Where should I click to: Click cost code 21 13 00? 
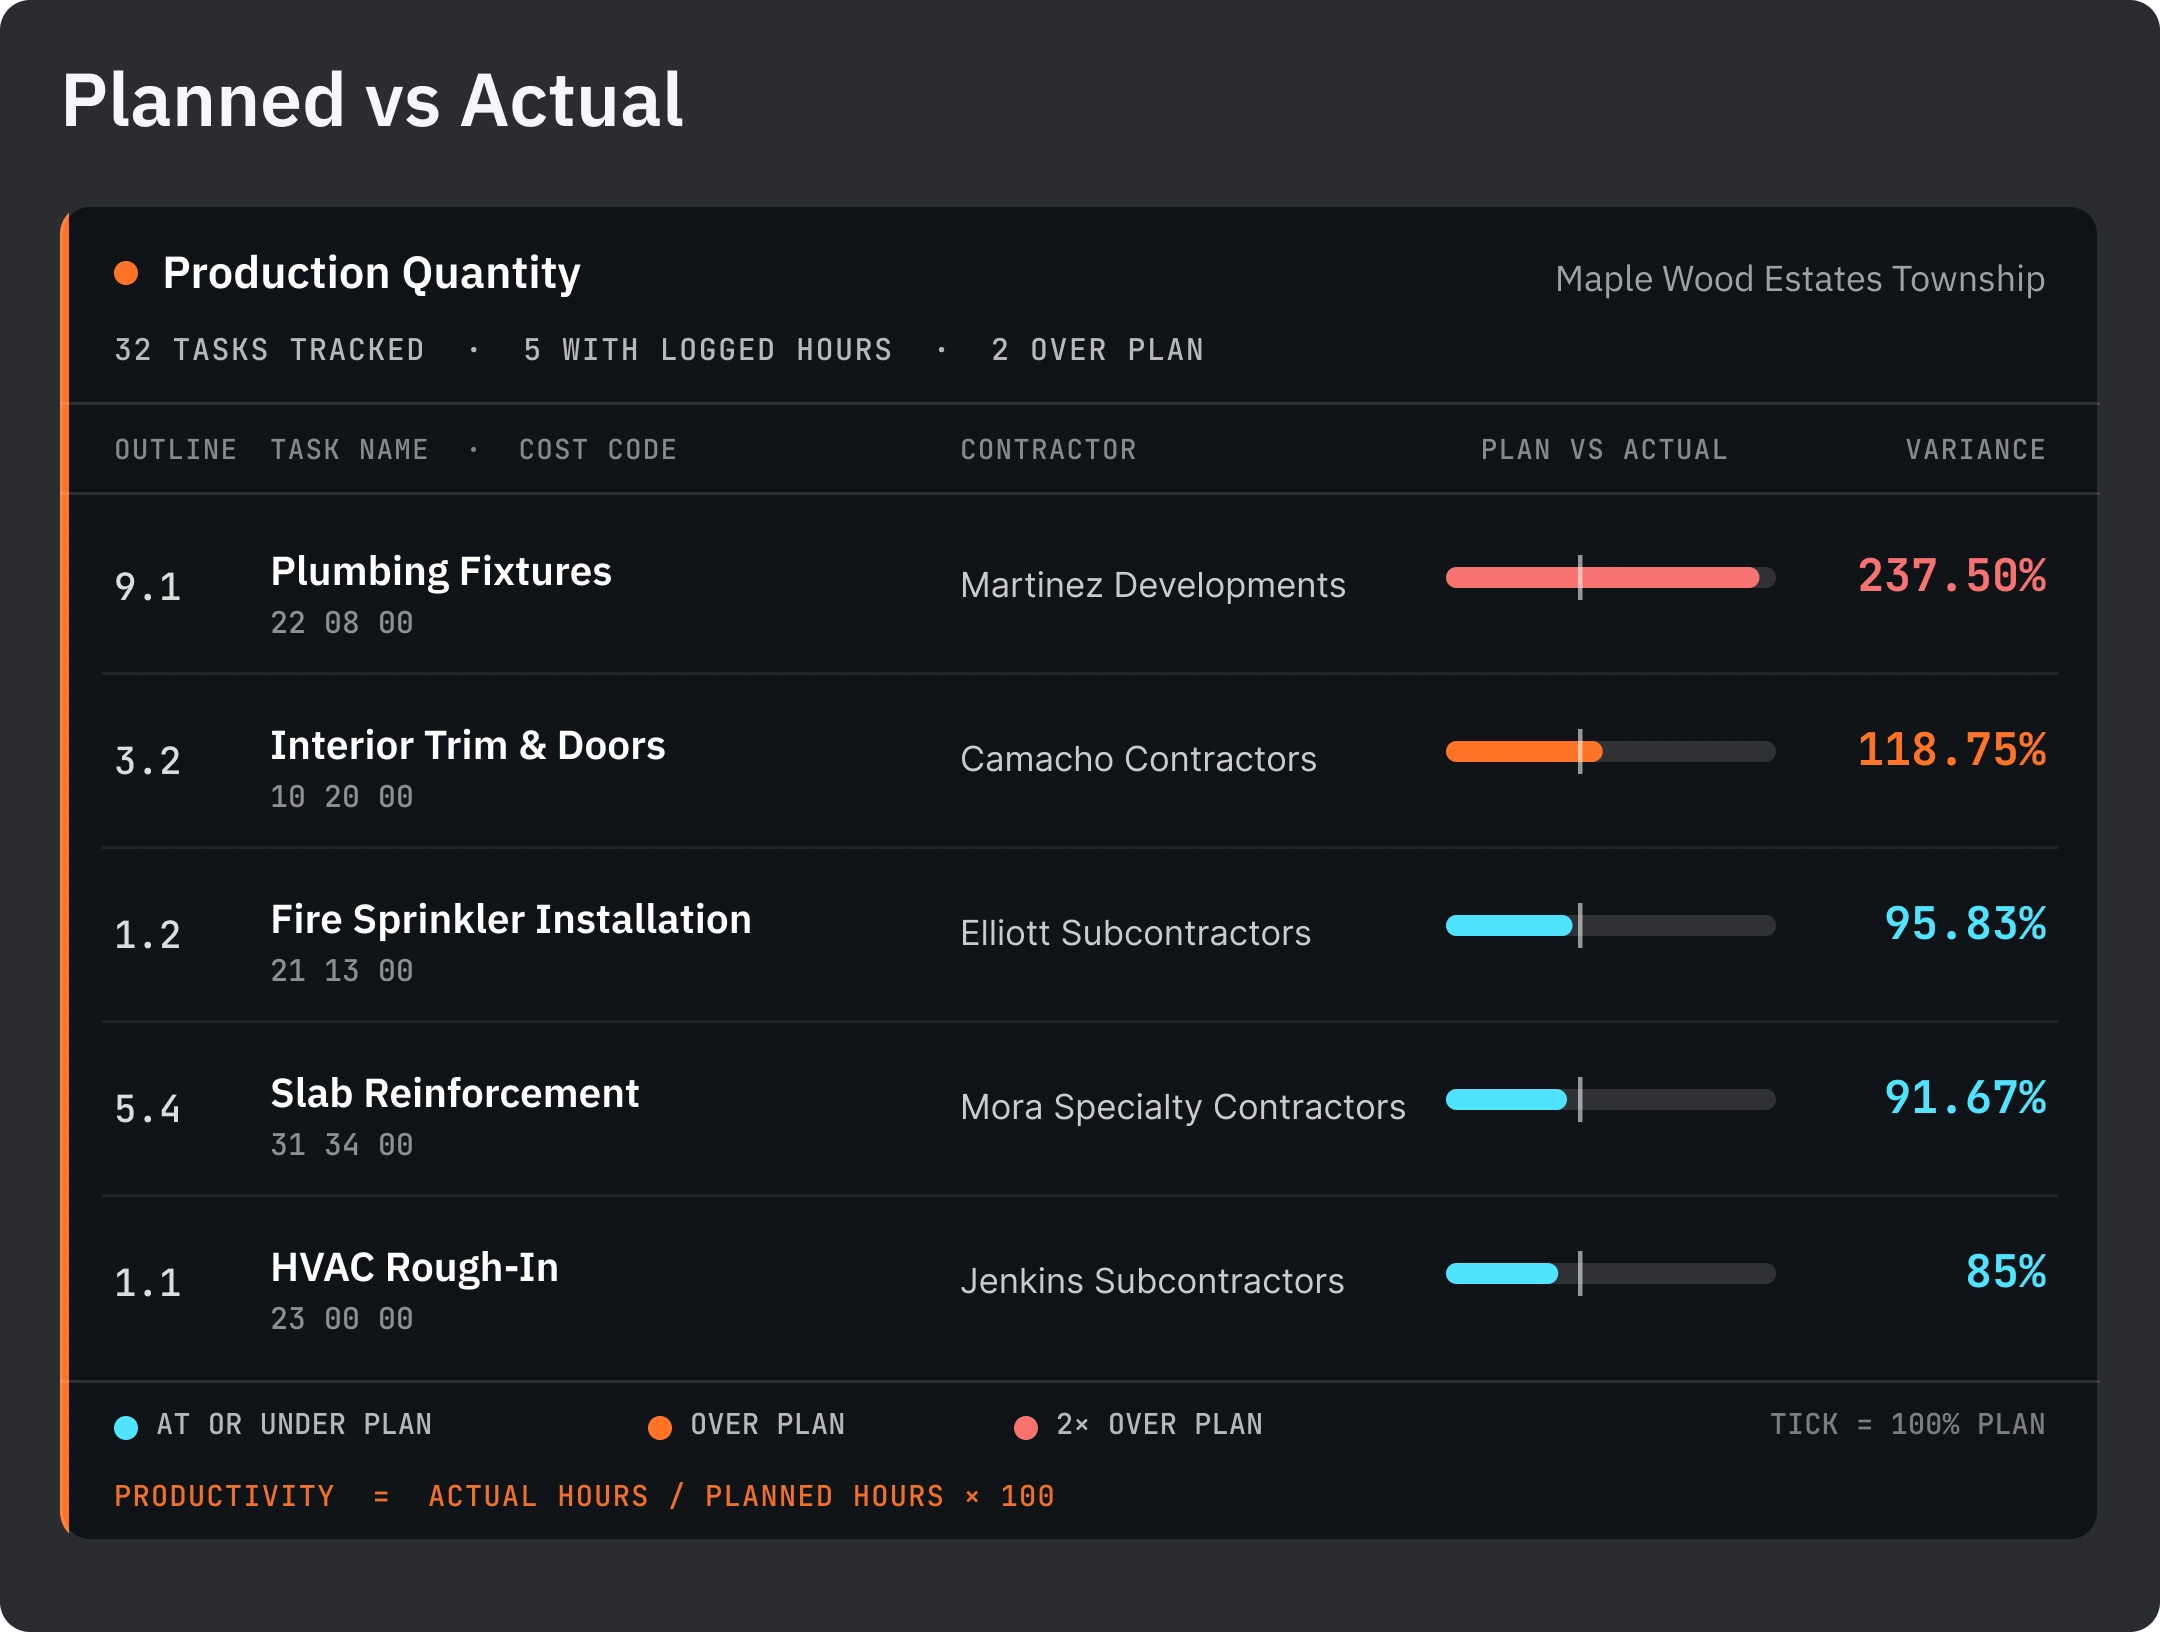tap(342, 971)
